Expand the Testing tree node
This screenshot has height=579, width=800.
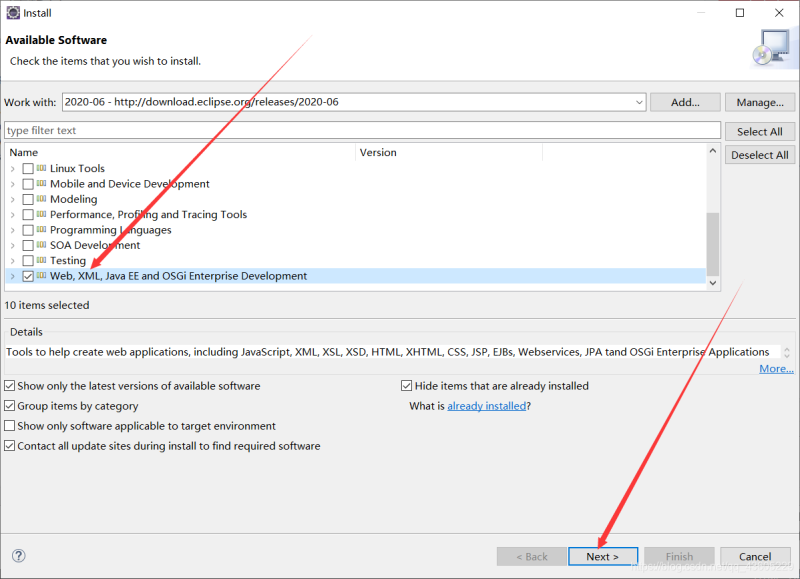(x=13, y=261)
